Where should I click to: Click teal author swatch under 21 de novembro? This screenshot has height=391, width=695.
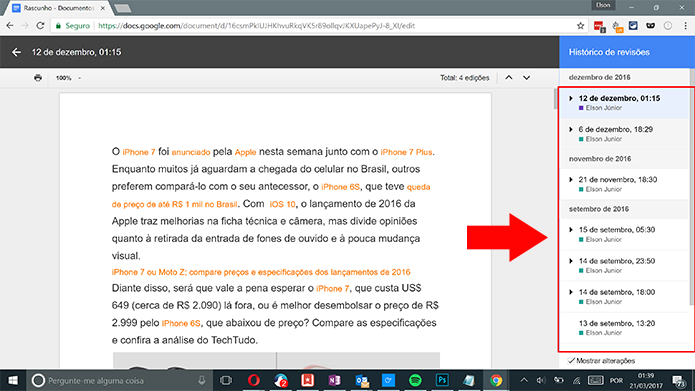(x=581, y=189)
